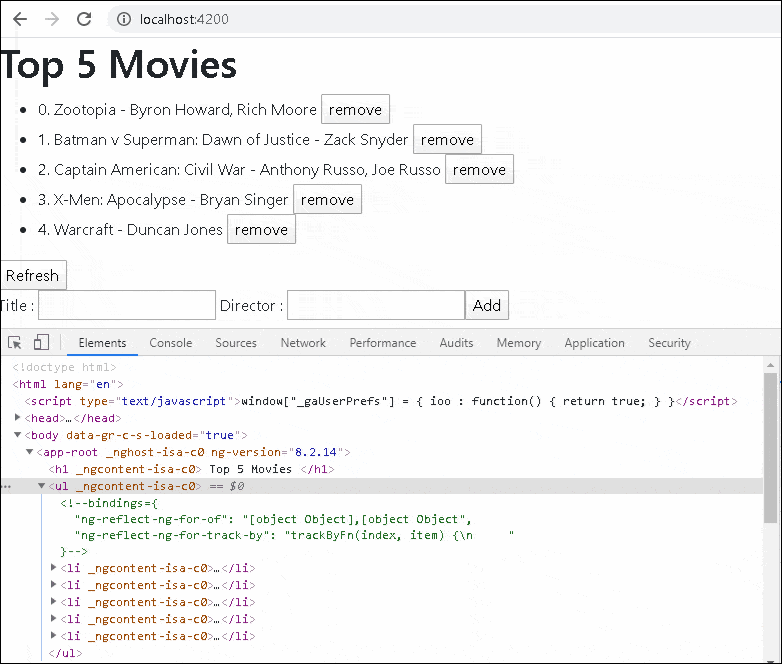This screenshot has width=782, height=664.
Task: Remove Captain American: Civil War entry
Action: pyautogui.click(x=479, y=170)
